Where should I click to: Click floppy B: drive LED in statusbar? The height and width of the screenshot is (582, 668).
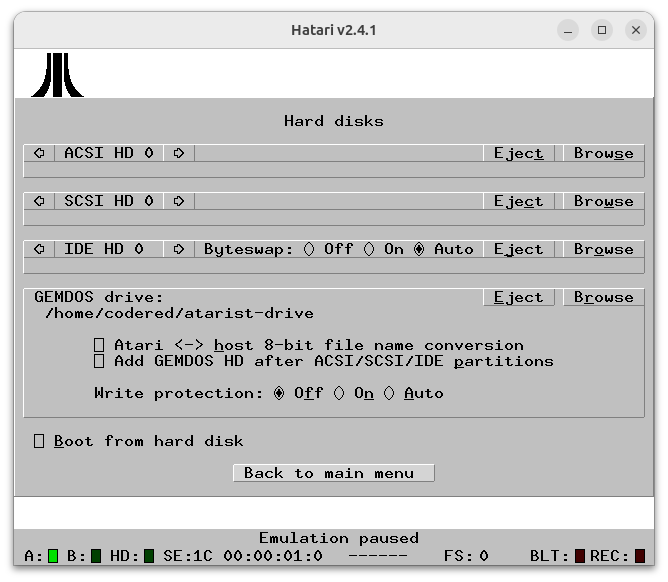(96, 556)
